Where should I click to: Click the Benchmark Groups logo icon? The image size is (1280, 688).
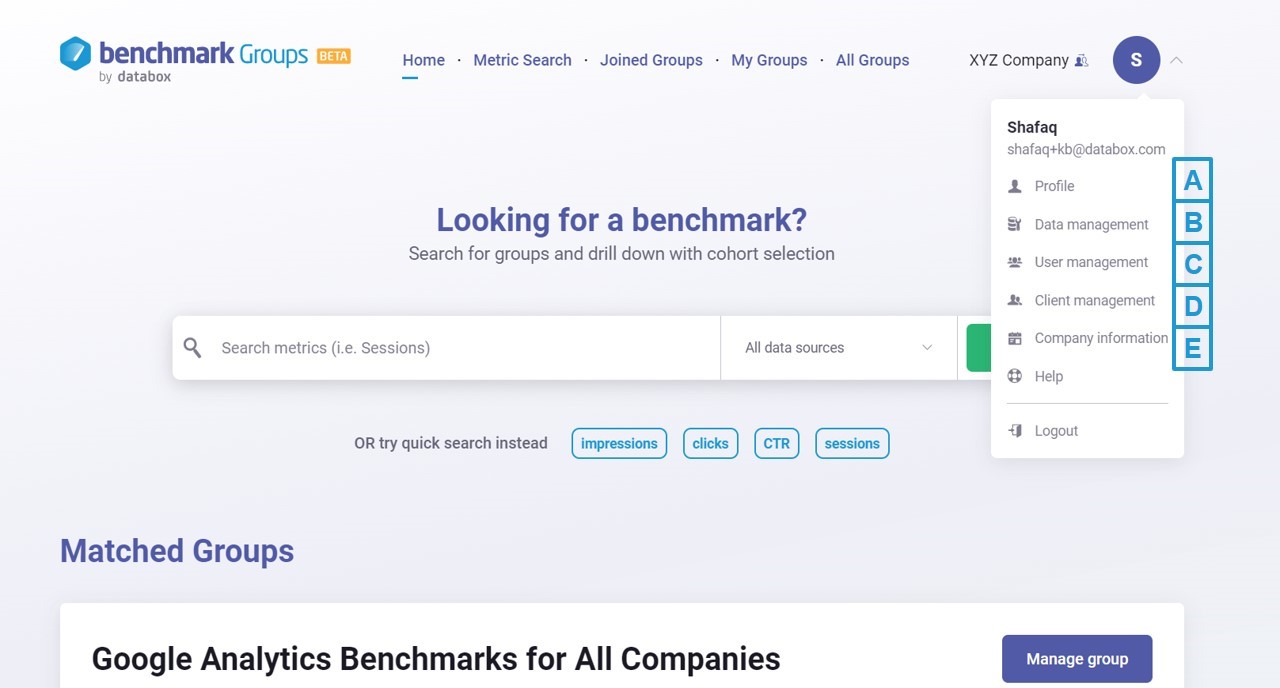(x=76, y=53)
